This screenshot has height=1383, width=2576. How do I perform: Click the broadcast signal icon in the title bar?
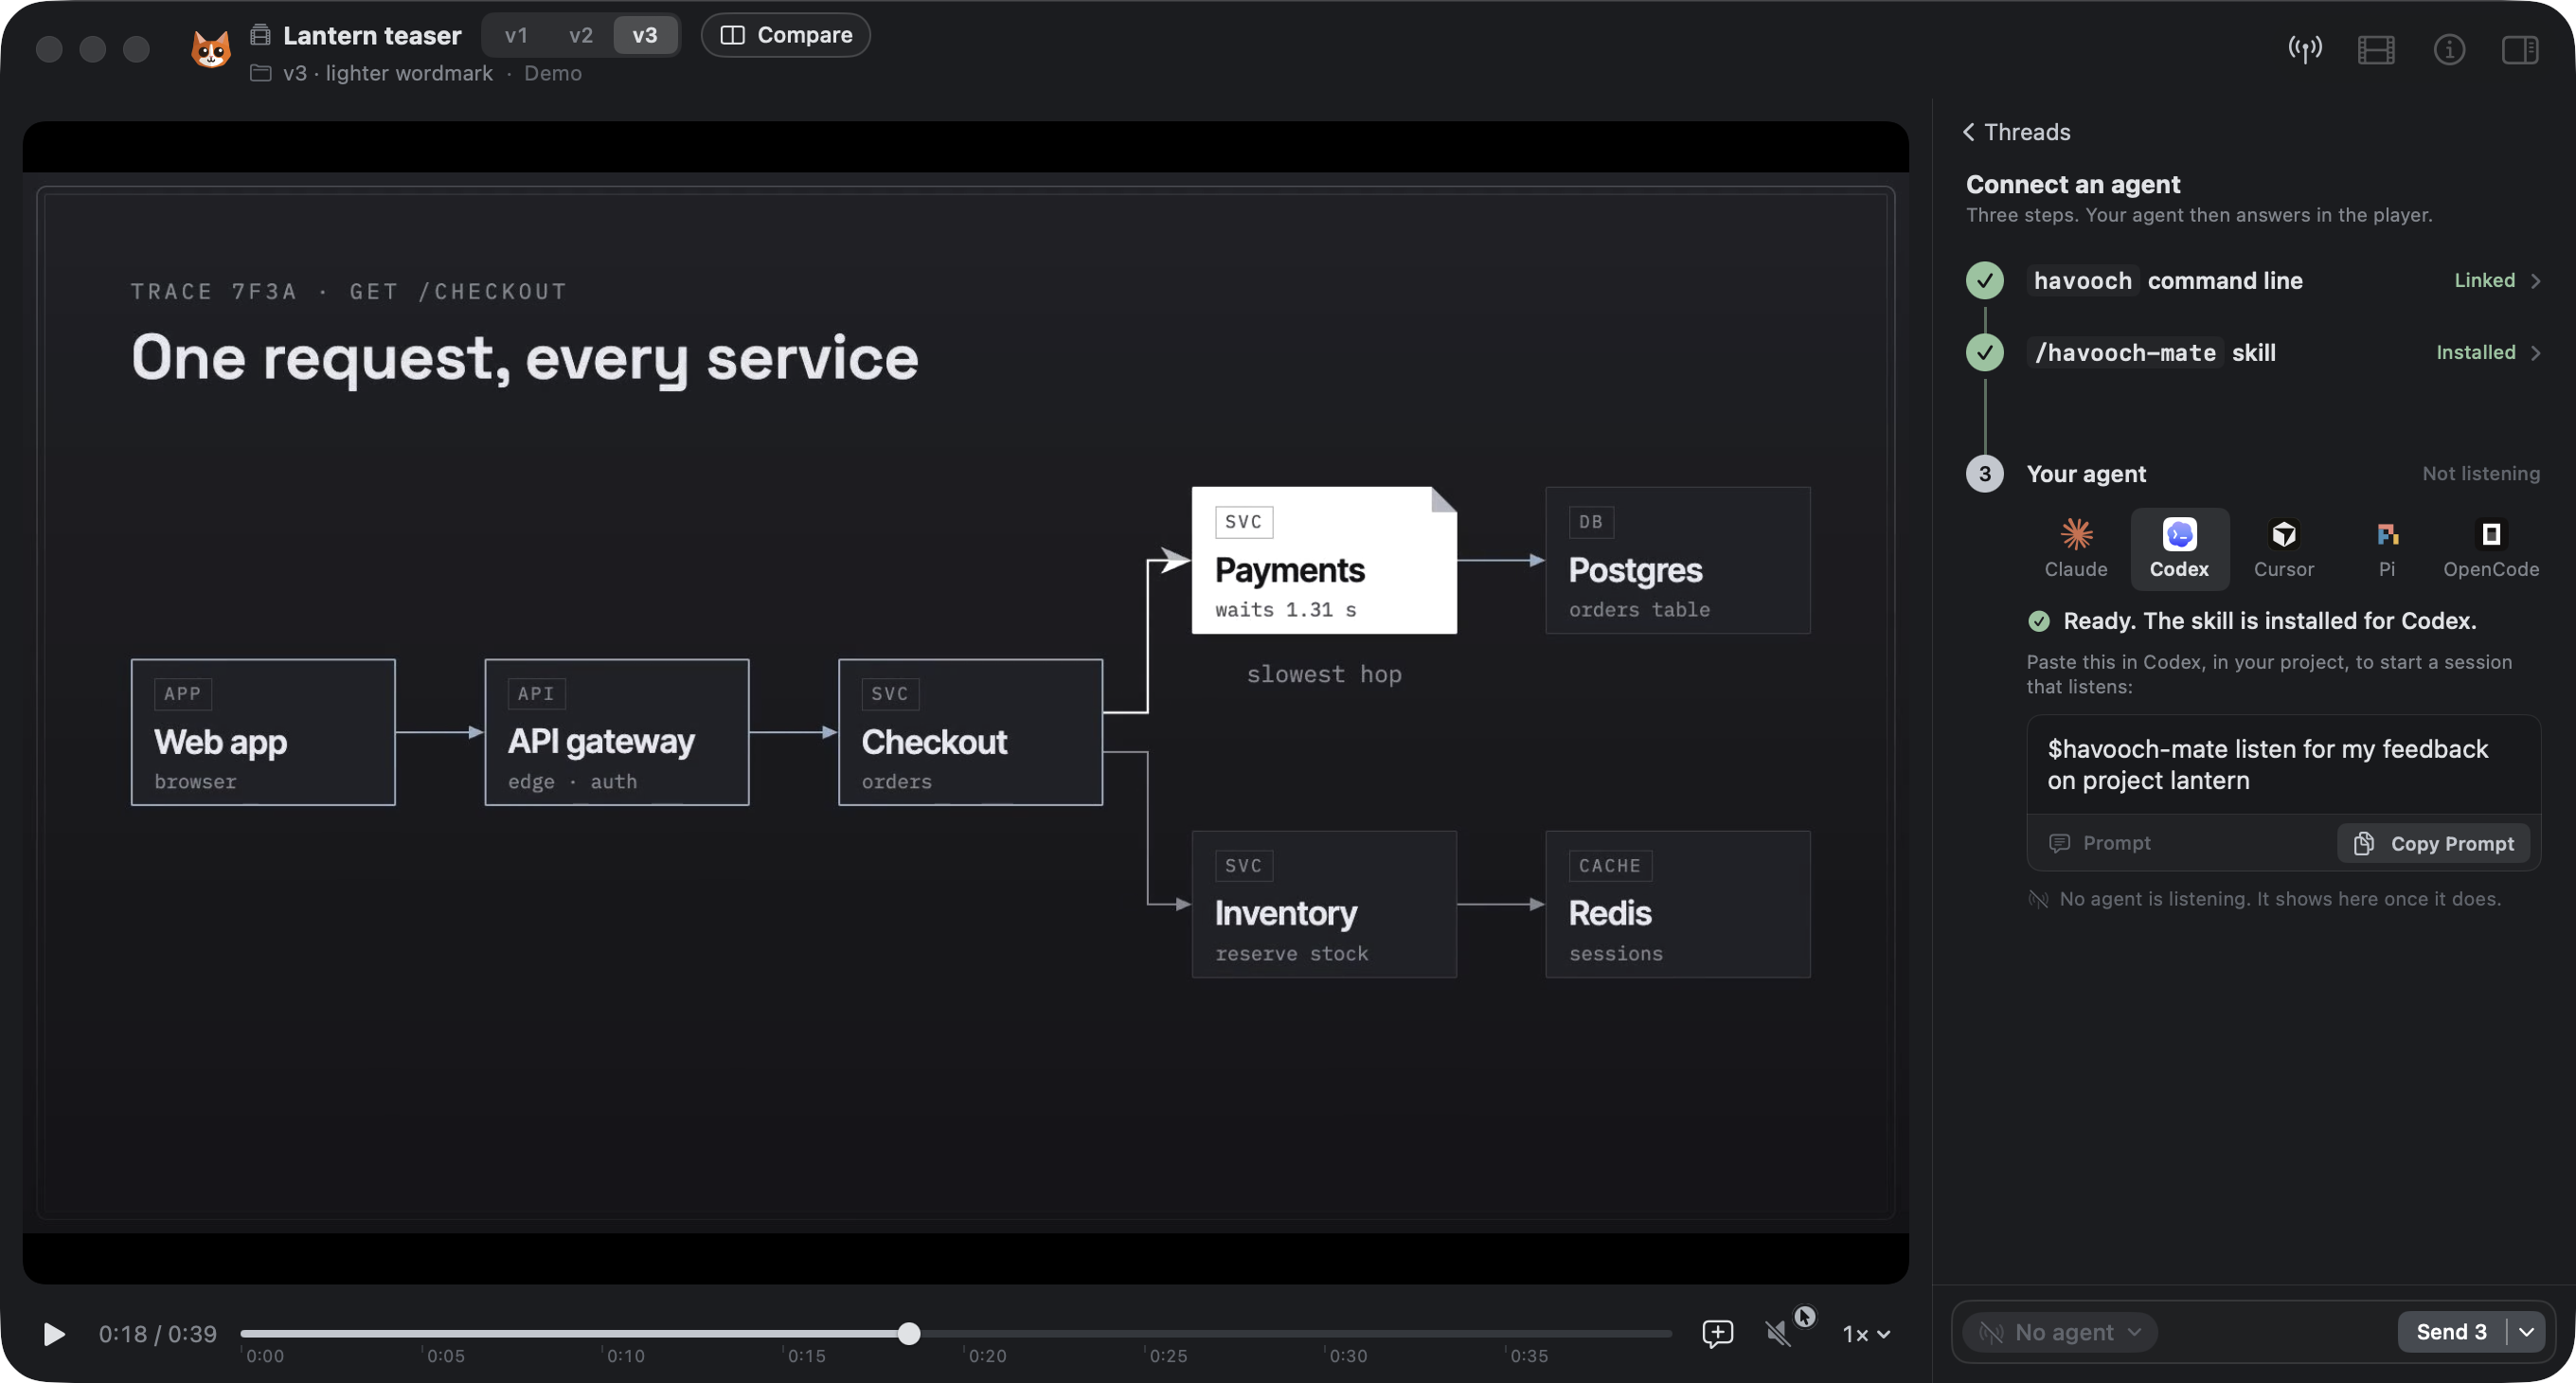coord(2304,49)
